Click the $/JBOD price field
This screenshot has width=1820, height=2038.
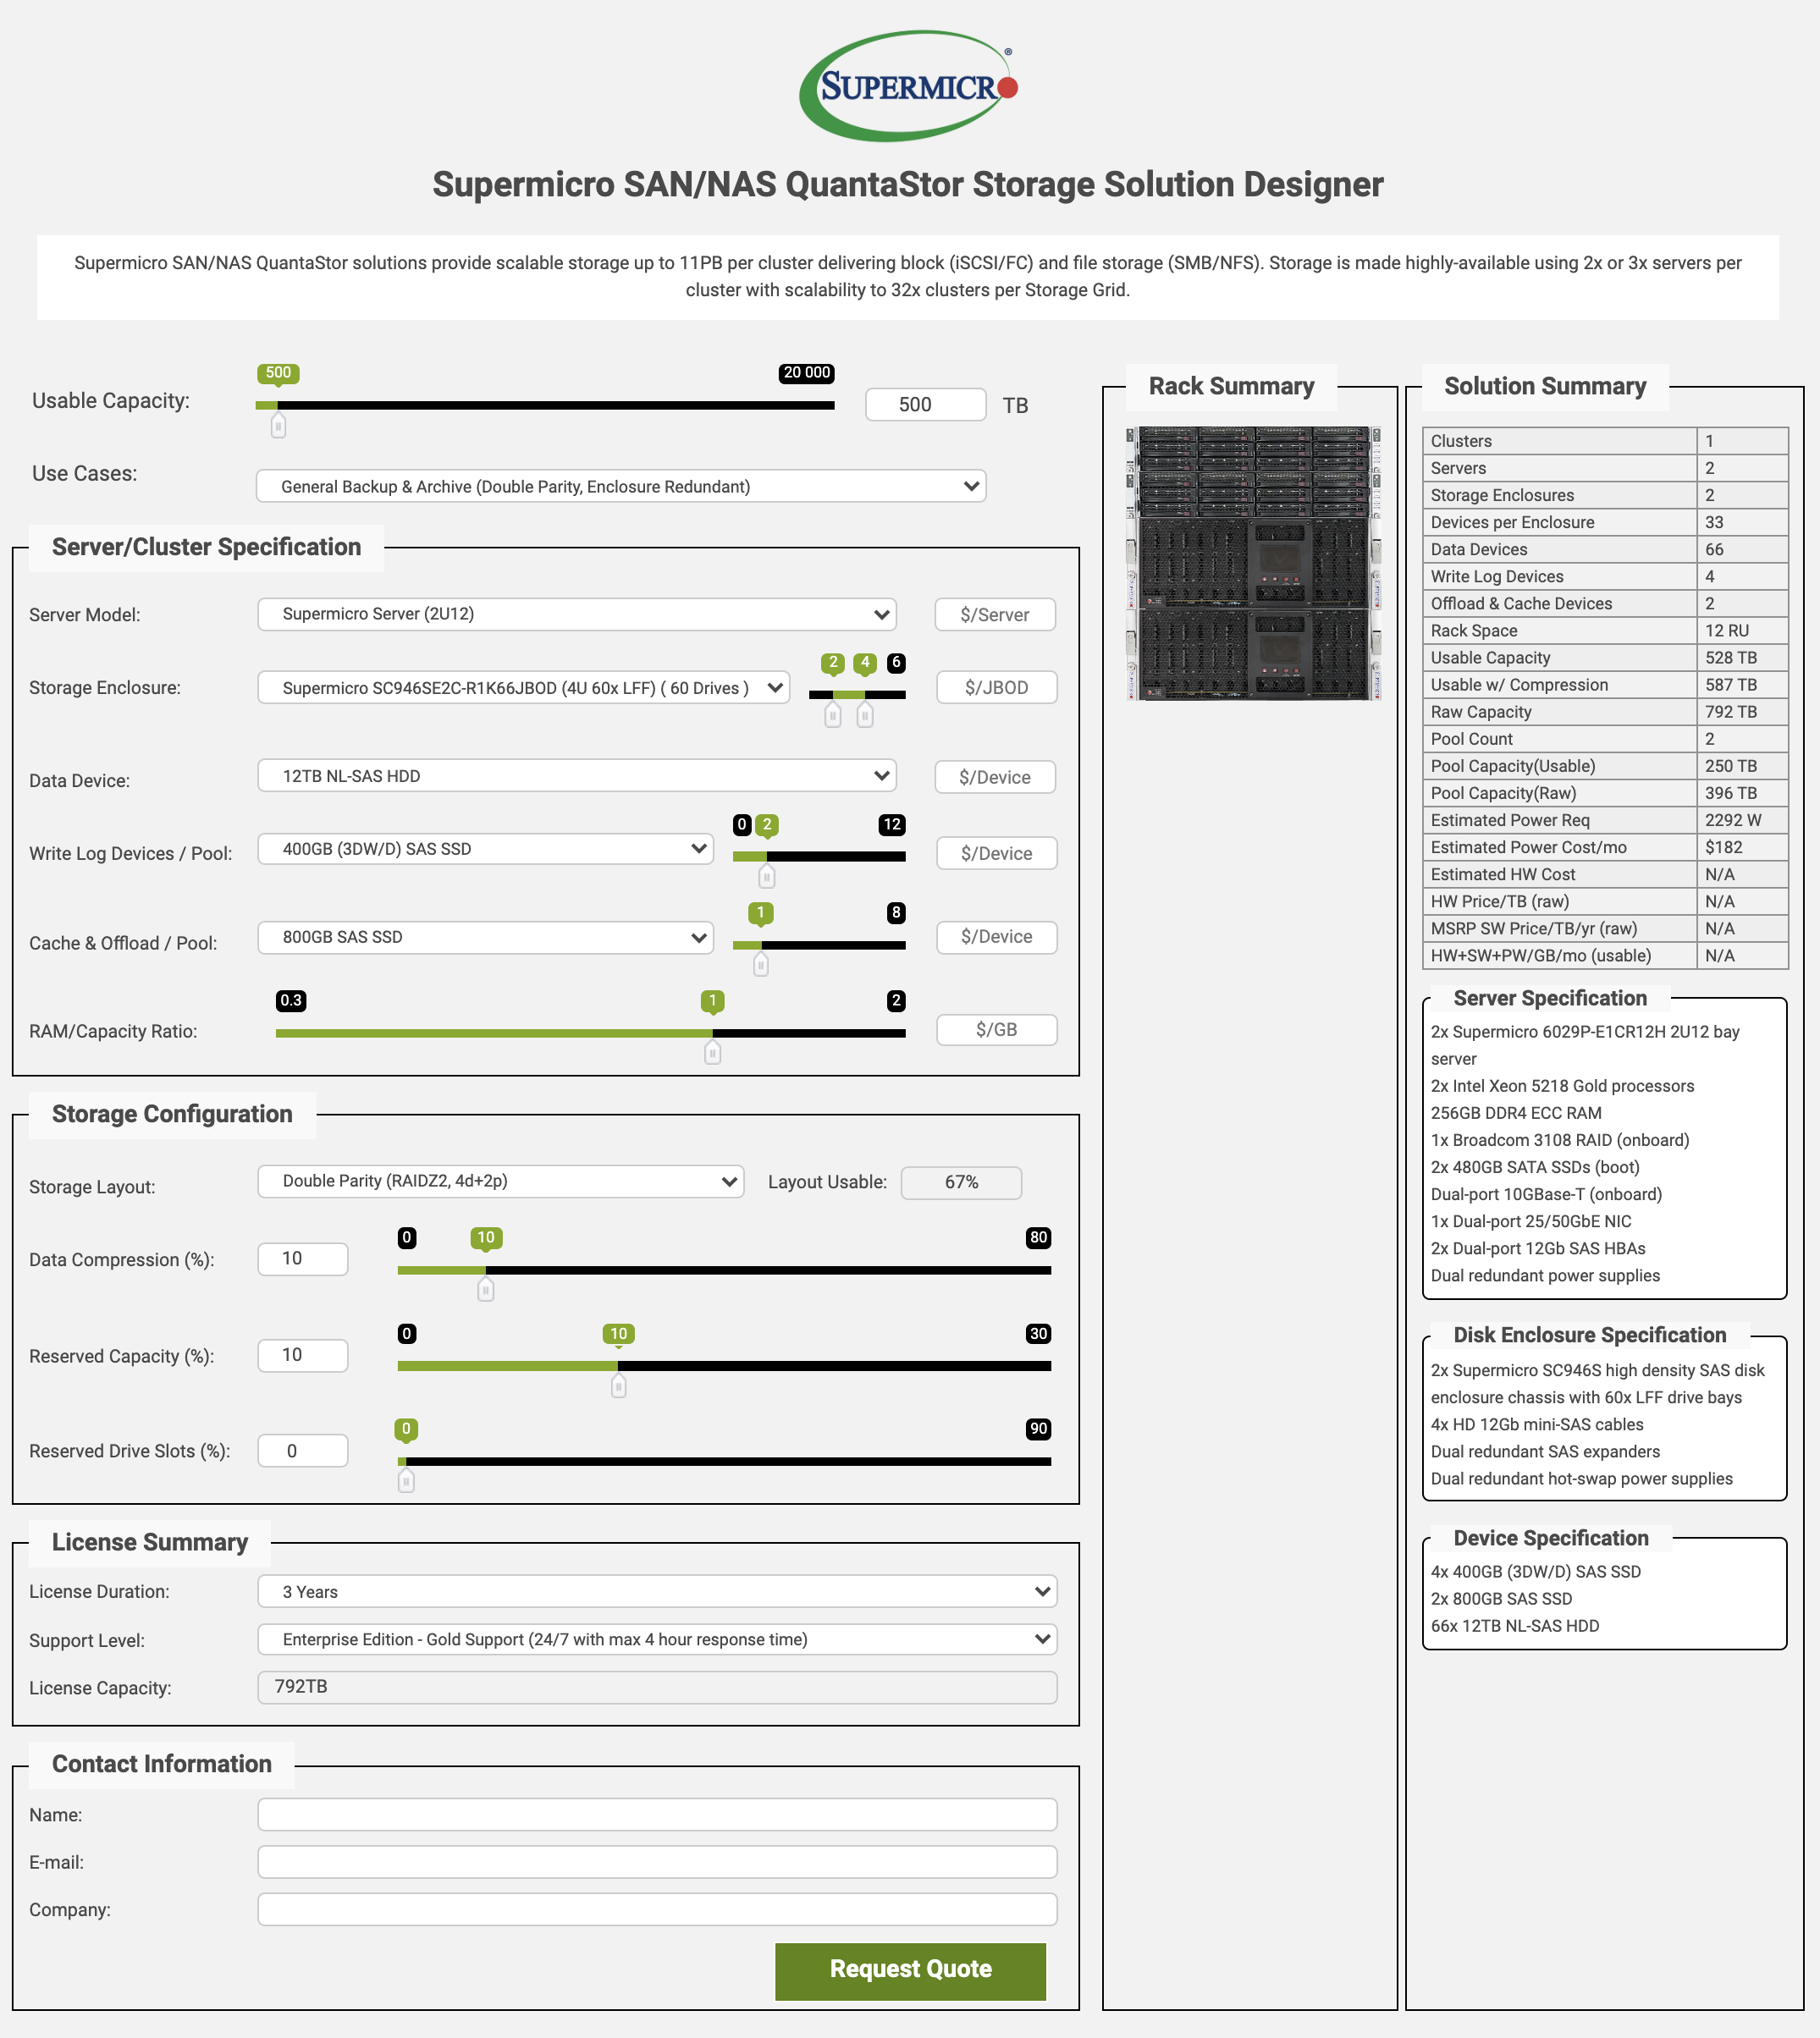996,688
